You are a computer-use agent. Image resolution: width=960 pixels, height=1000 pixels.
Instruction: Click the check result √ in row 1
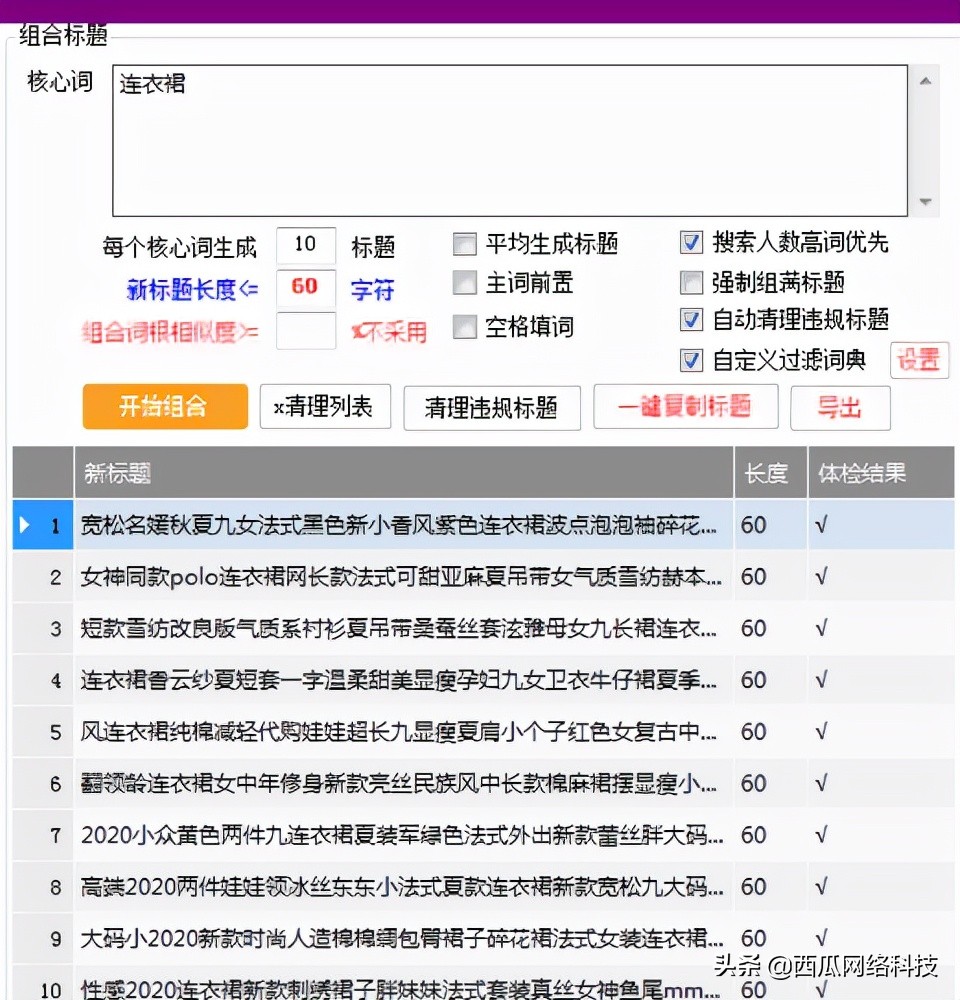point(881,525)
